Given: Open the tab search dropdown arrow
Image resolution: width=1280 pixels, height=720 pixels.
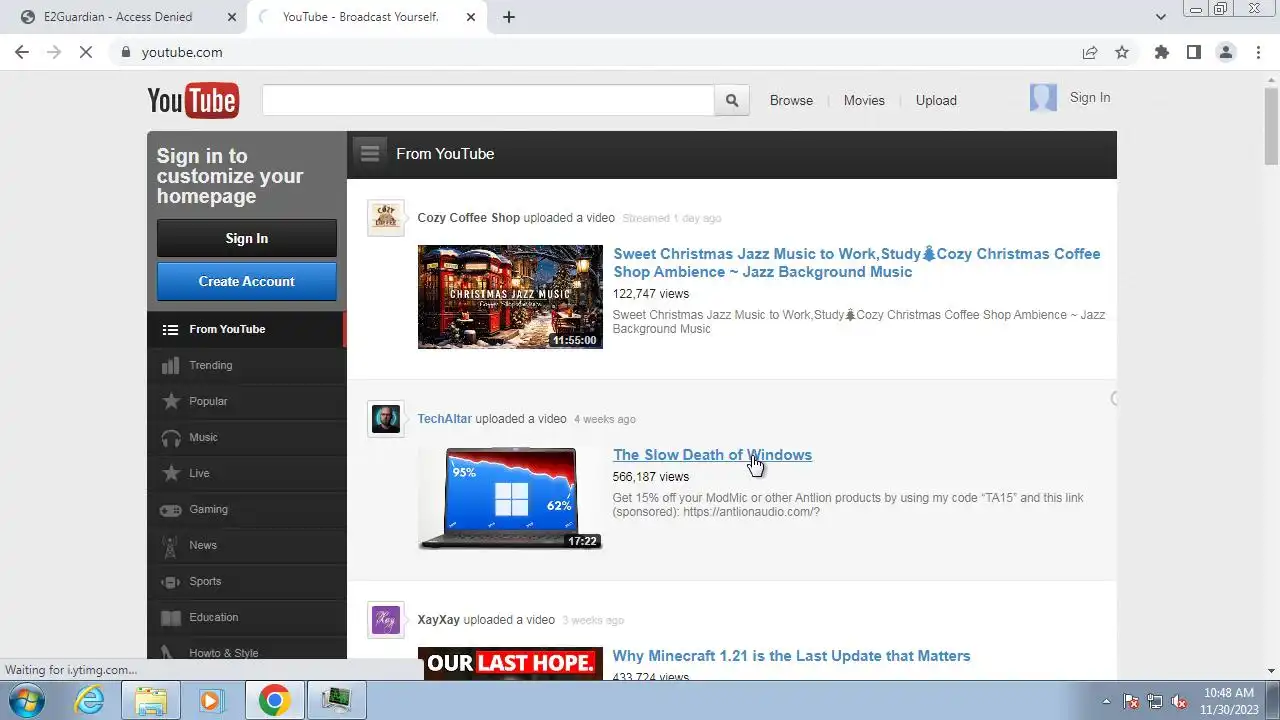Looking at the screenshot, I should pos(1161,17).
